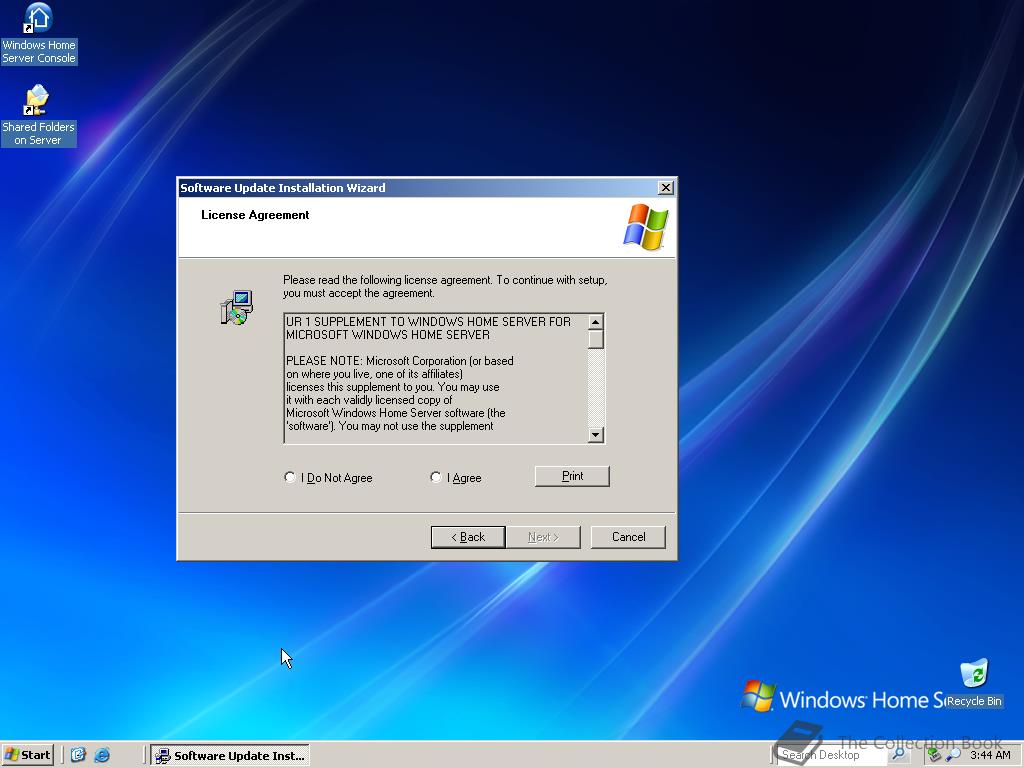The width and height of the screenshot is (1024, 768).
Task: Click the license text scroll down arrow
Action: [x=595, y=434]
